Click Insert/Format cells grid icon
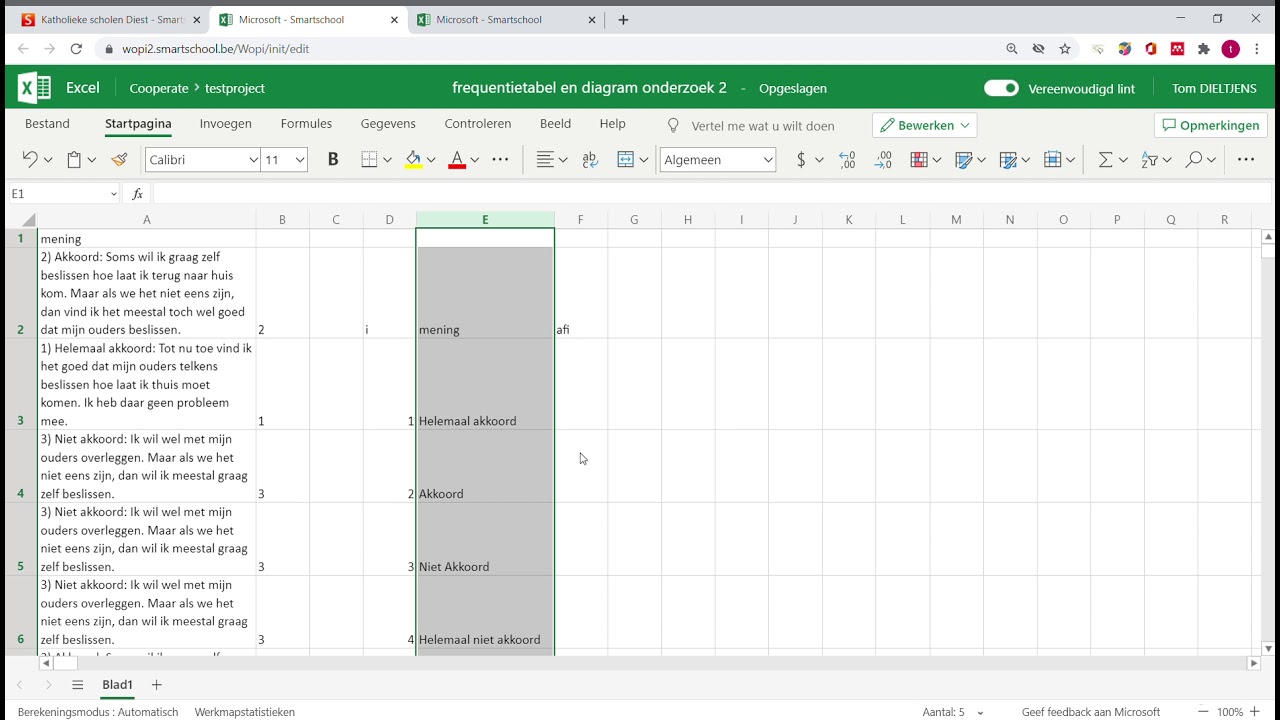 1052,160
